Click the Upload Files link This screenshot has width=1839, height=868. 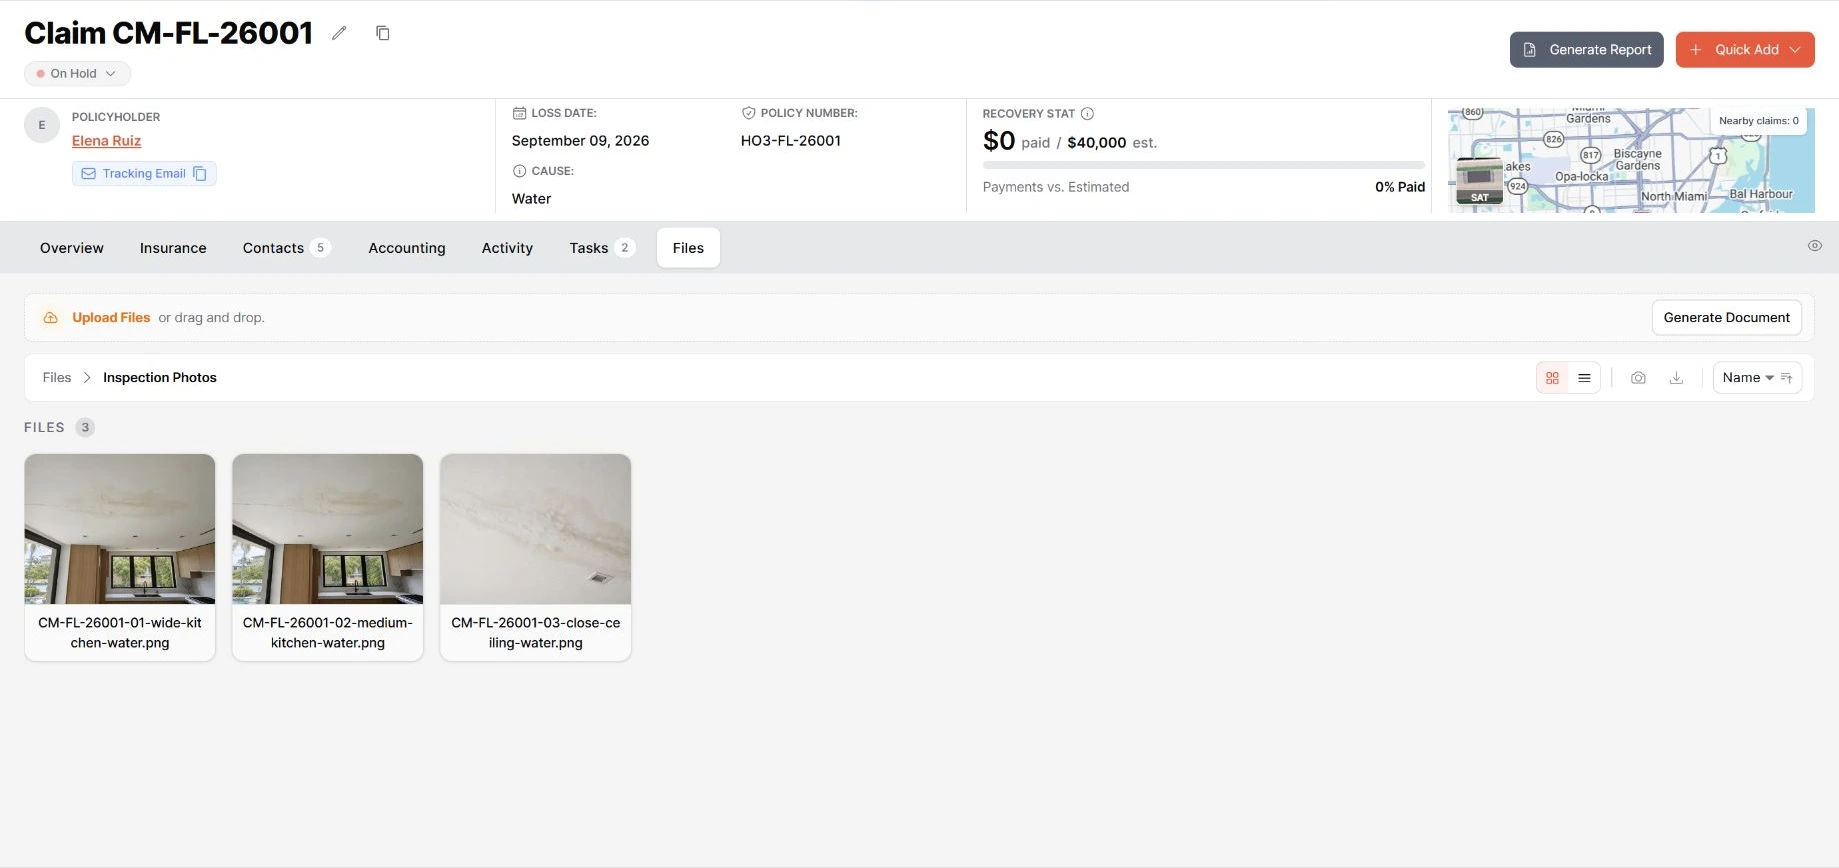pyautogui.click(x=111, y=318)
